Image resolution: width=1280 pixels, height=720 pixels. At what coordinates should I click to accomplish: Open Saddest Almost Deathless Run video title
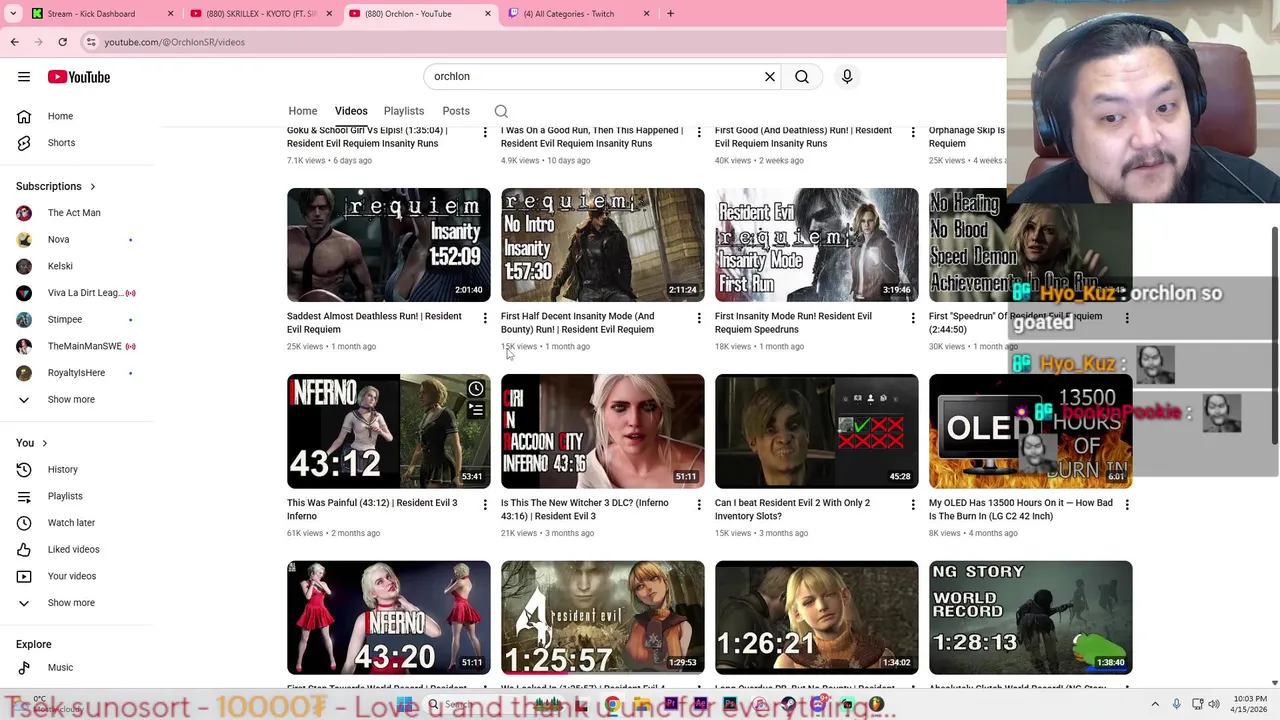pos(374,323)
